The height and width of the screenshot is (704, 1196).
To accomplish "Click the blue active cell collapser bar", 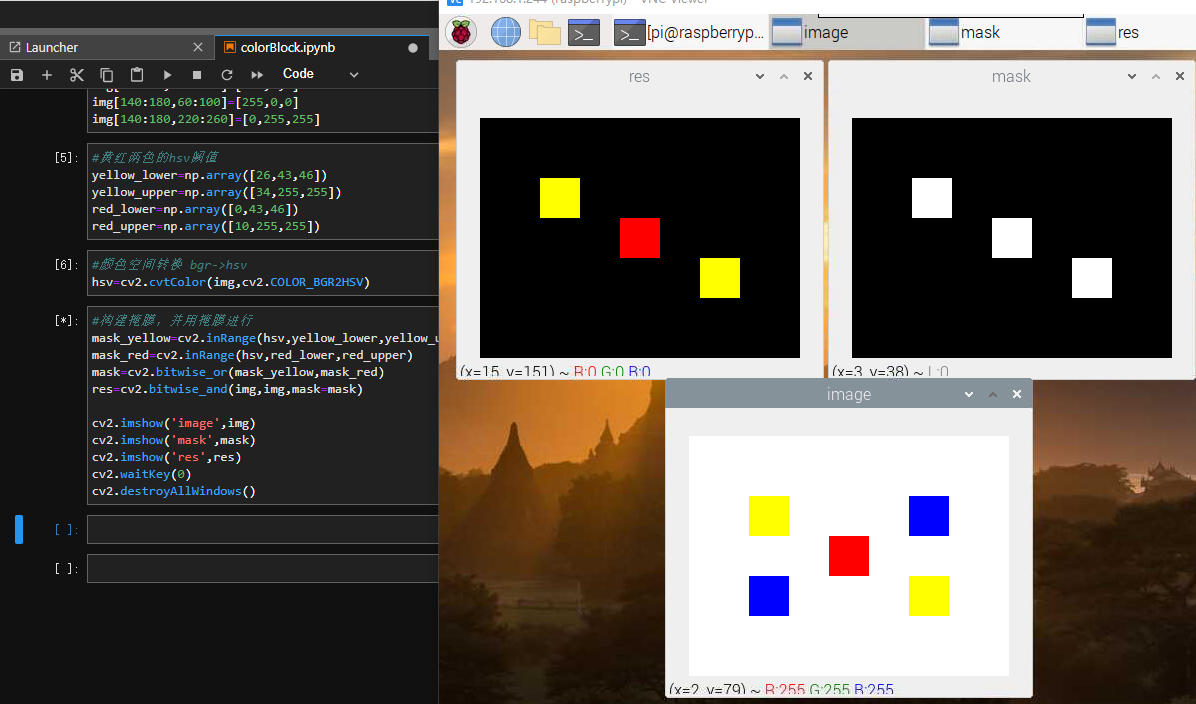I will click(19, 529).
